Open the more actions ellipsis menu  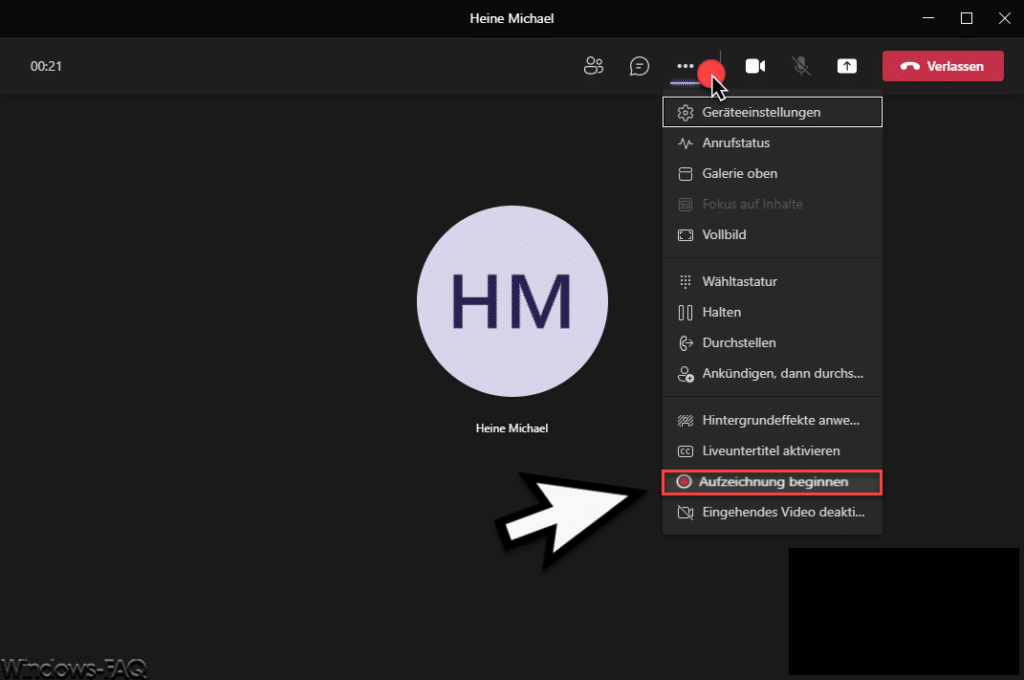click(x=685, y=66)
